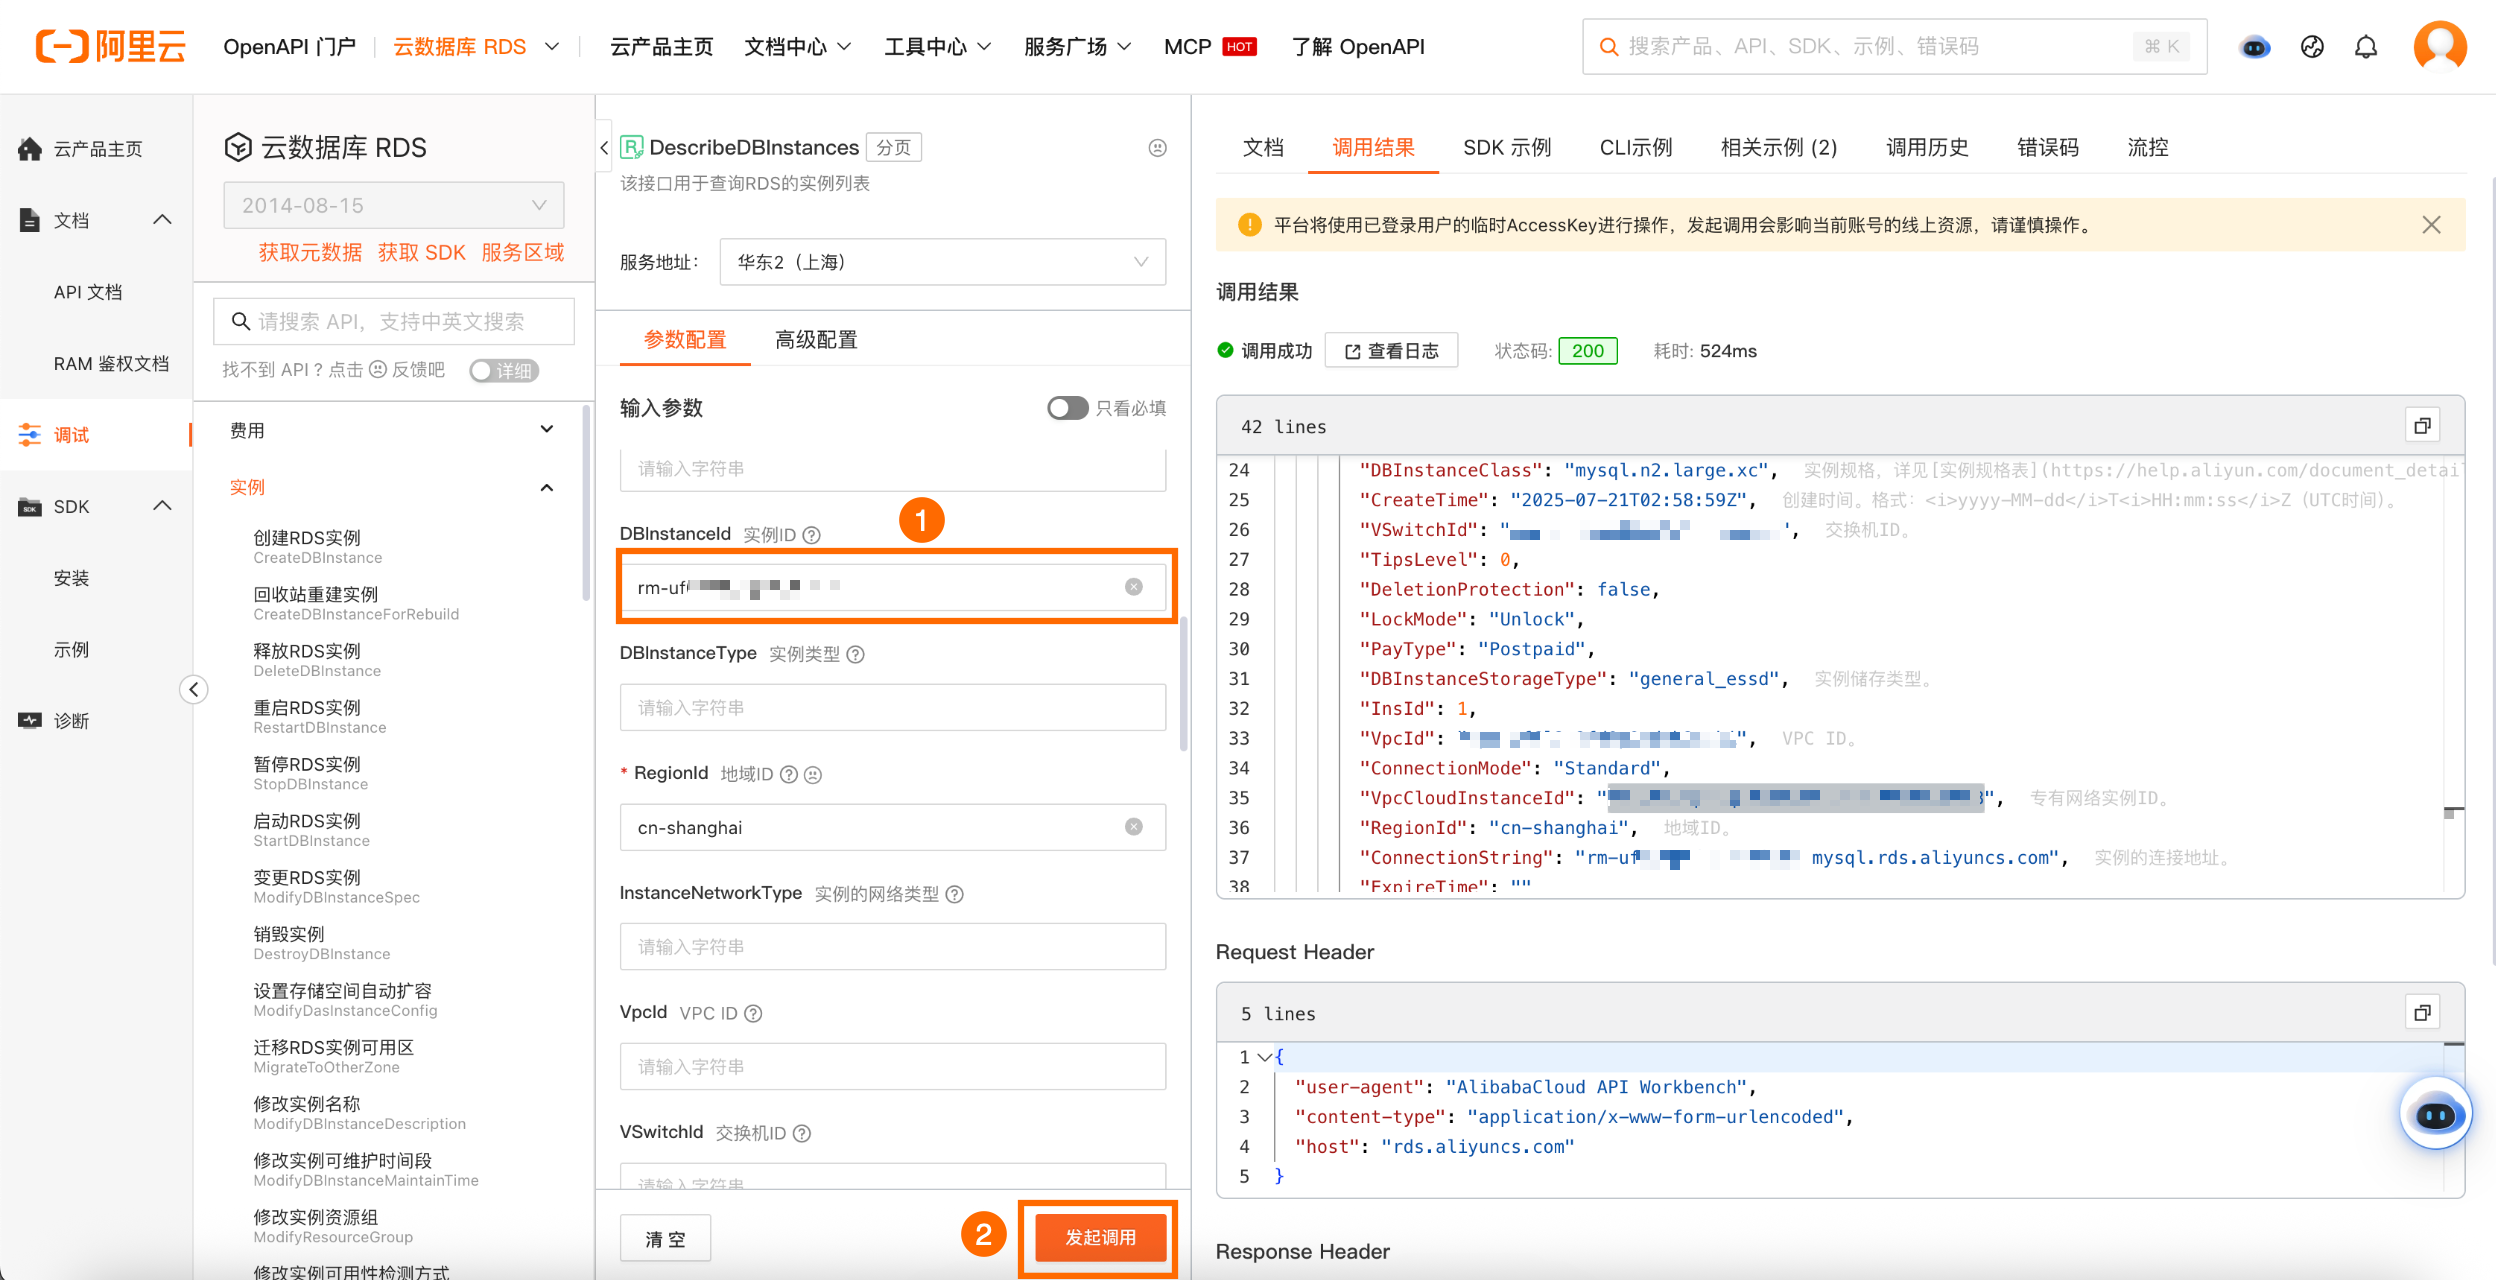Switch to the SDK 示例 tab
2496x1280 pixels.
[1507, 148]
